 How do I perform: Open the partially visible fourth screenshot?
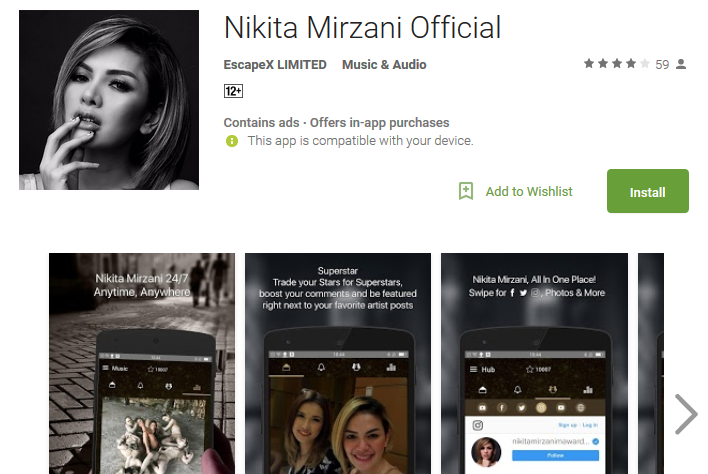651,363
